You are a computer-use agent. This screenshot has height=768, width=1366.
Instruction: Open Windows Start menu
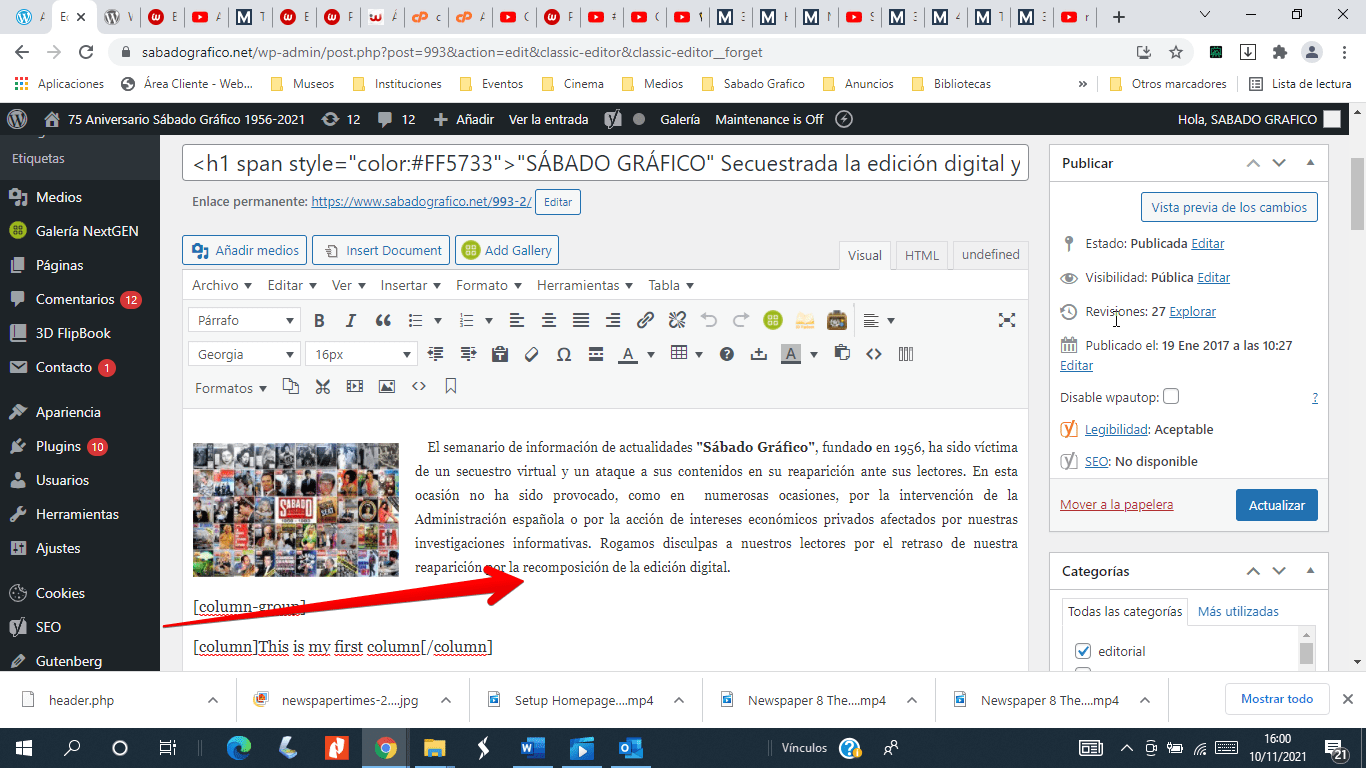pyautogui.click(x=23, y=748)
